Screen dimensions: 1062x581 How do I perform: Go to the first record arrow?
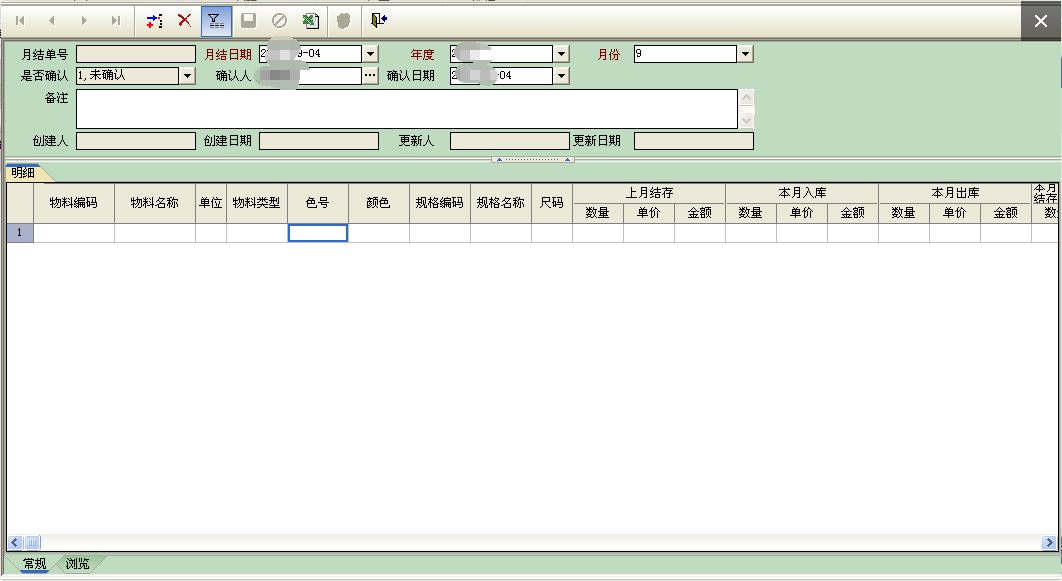point(20,20)
